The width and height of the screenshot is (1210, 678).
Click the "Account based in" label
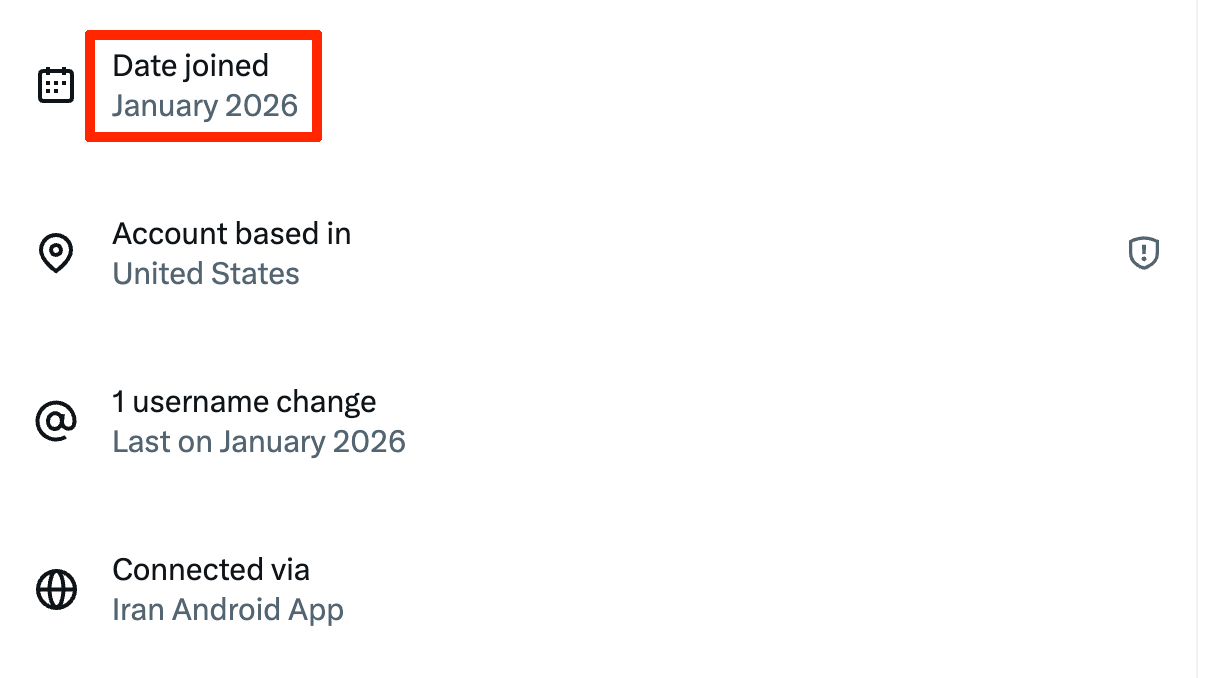pos(231,234)
